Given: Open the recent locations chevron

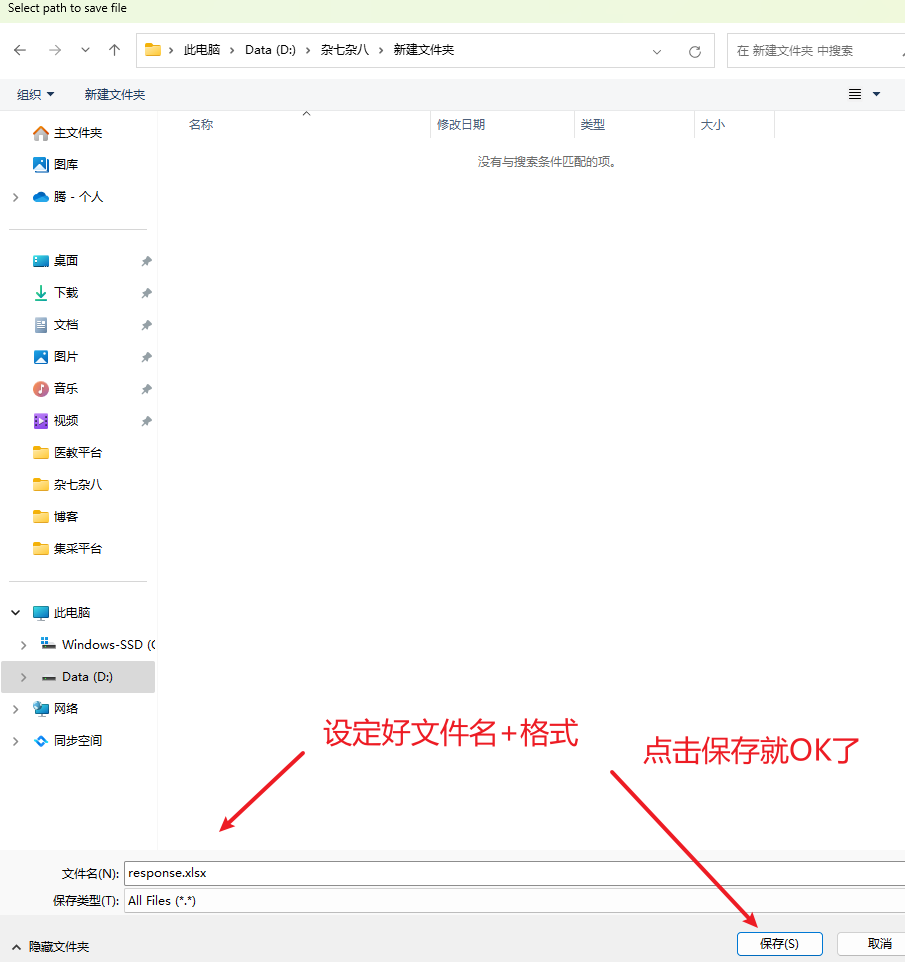Looking at the screenshot, I should pos(85,50).
